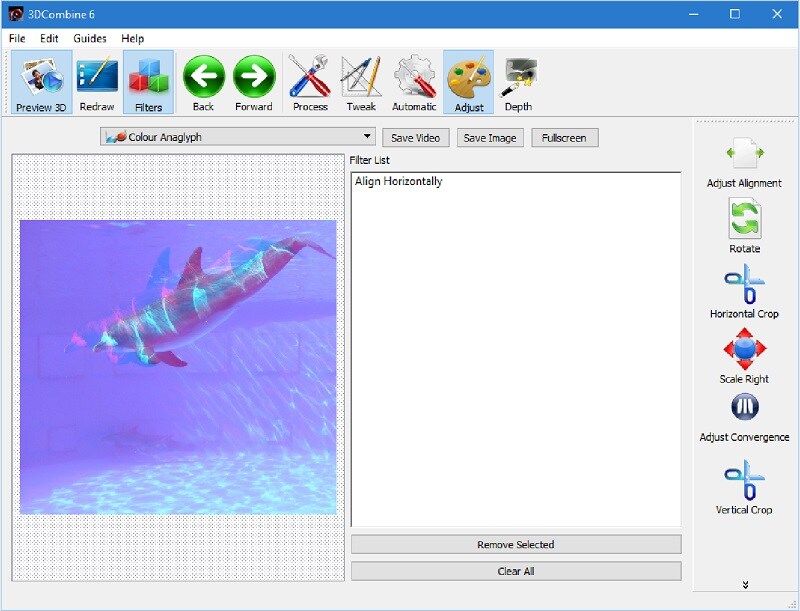Select the Tweak tool

[361, 80]
